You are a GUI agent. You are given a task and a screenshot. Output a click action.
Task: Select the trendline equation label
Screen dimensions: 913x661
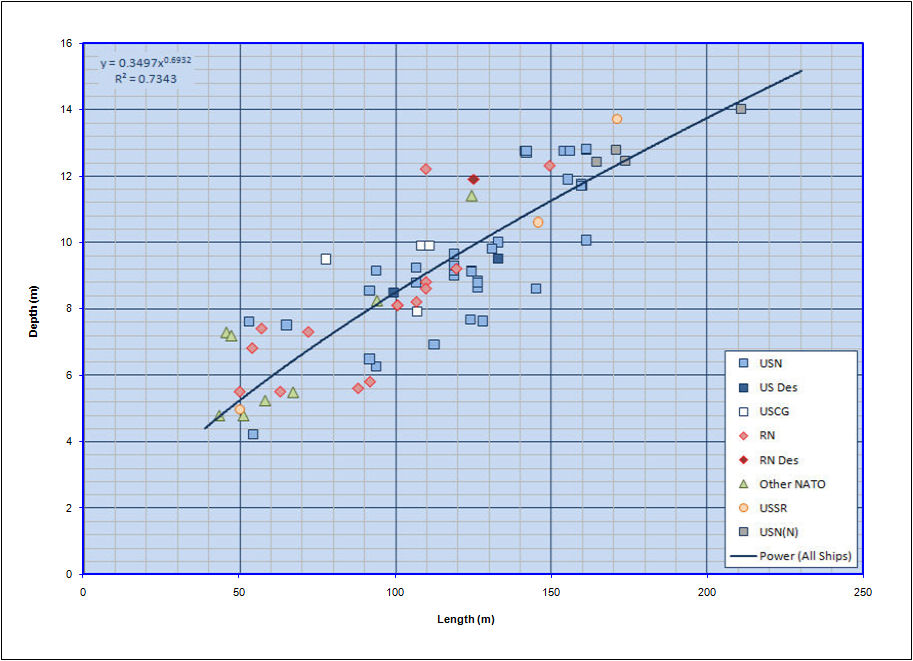(x=145, y=62)
